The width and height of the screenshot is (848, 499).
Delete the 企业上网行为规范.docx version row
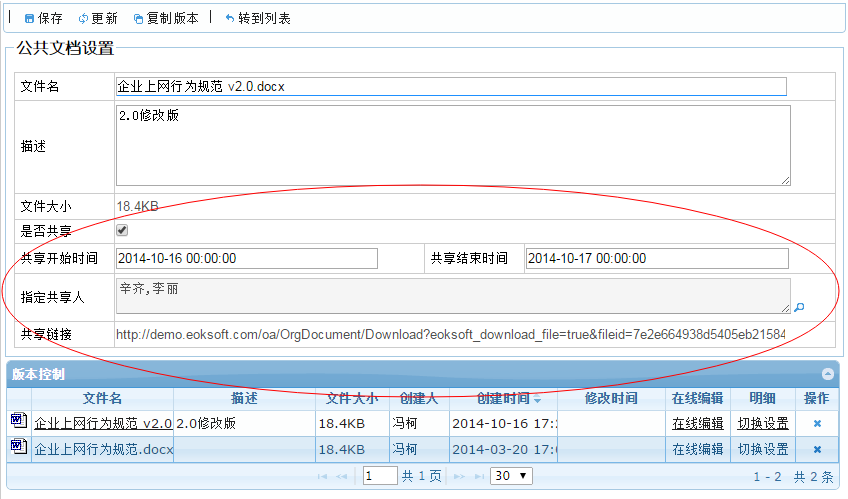817,450
